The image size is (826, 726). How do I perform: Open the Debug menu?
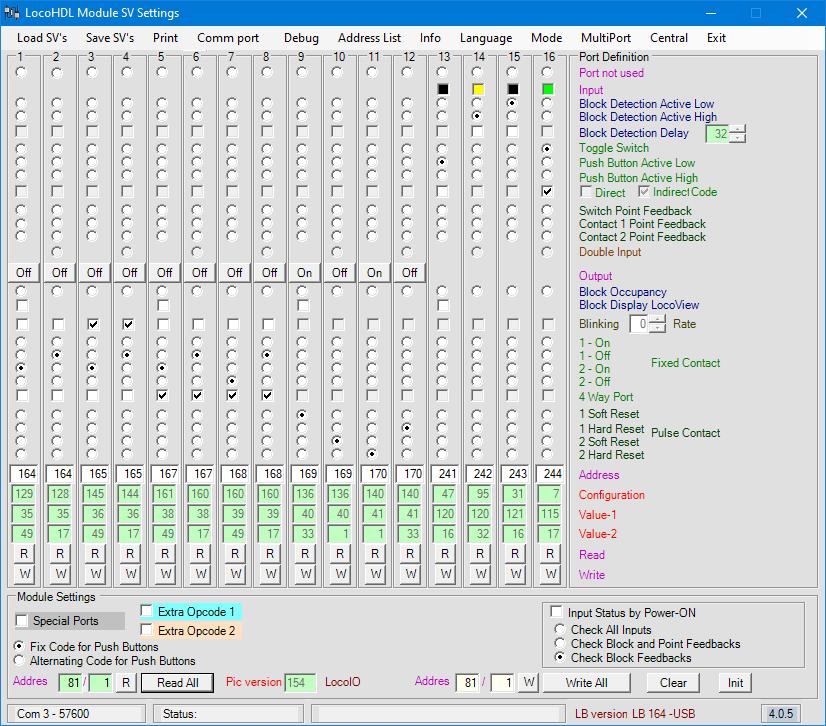point(301,38)
